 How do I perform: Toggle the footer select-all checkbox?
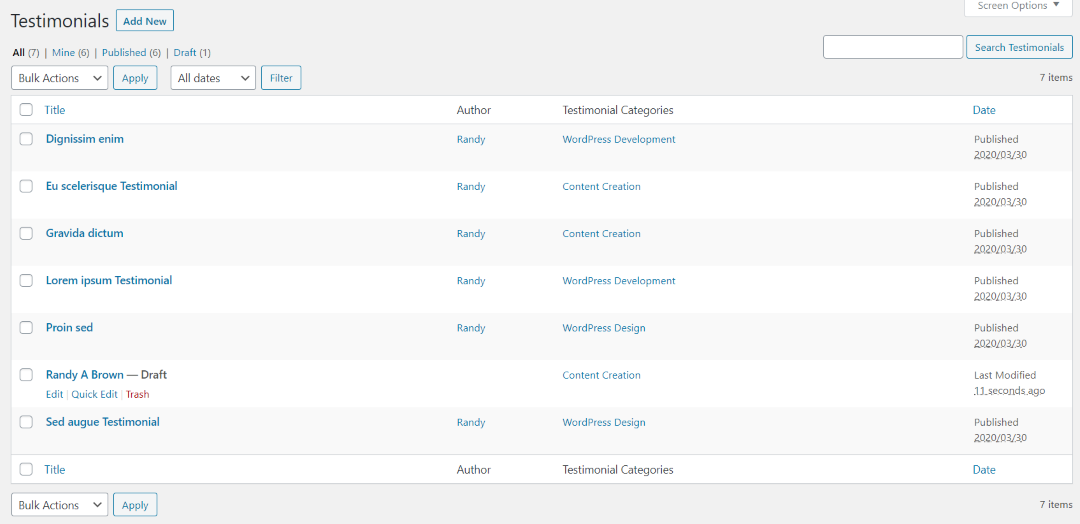click(x=26, y=470)
